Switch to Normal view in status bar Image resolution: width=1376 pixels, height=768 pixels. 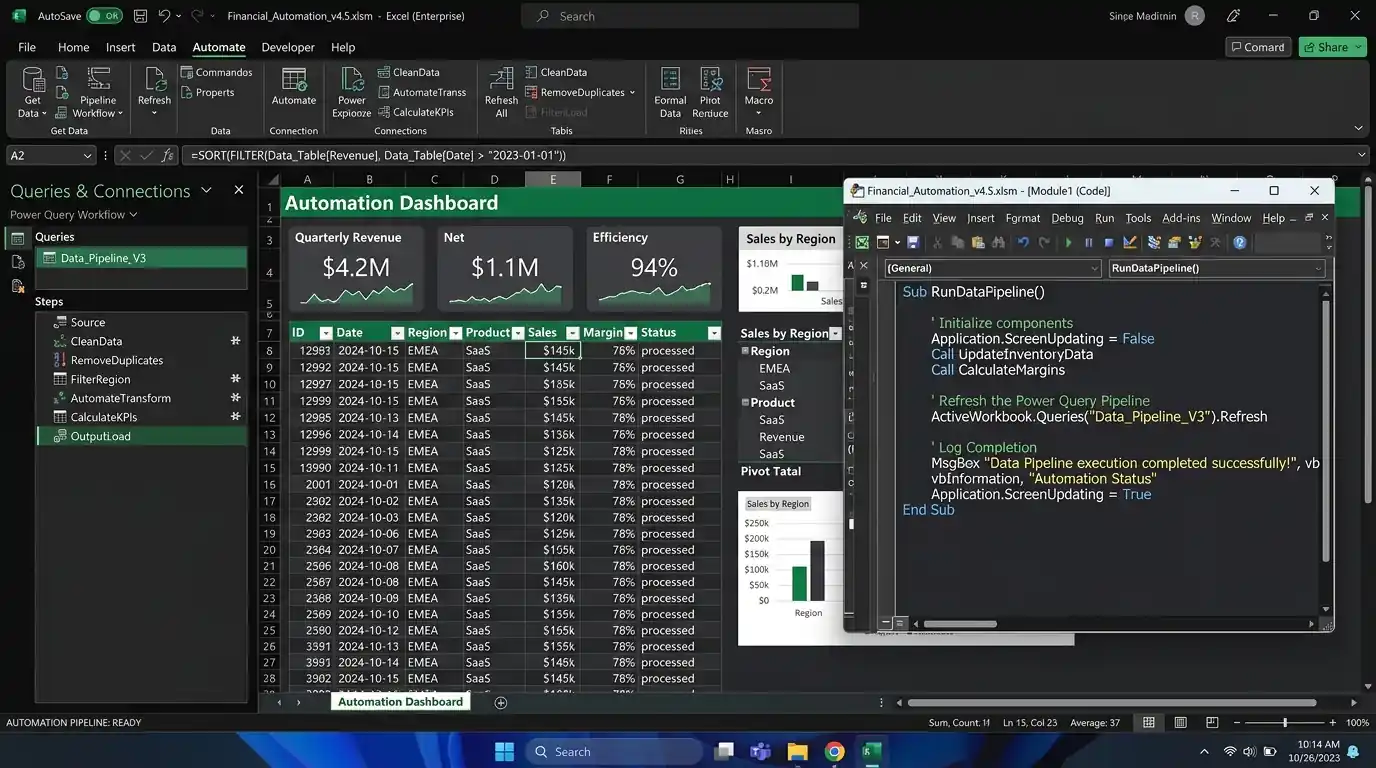tap(1149, 722)
